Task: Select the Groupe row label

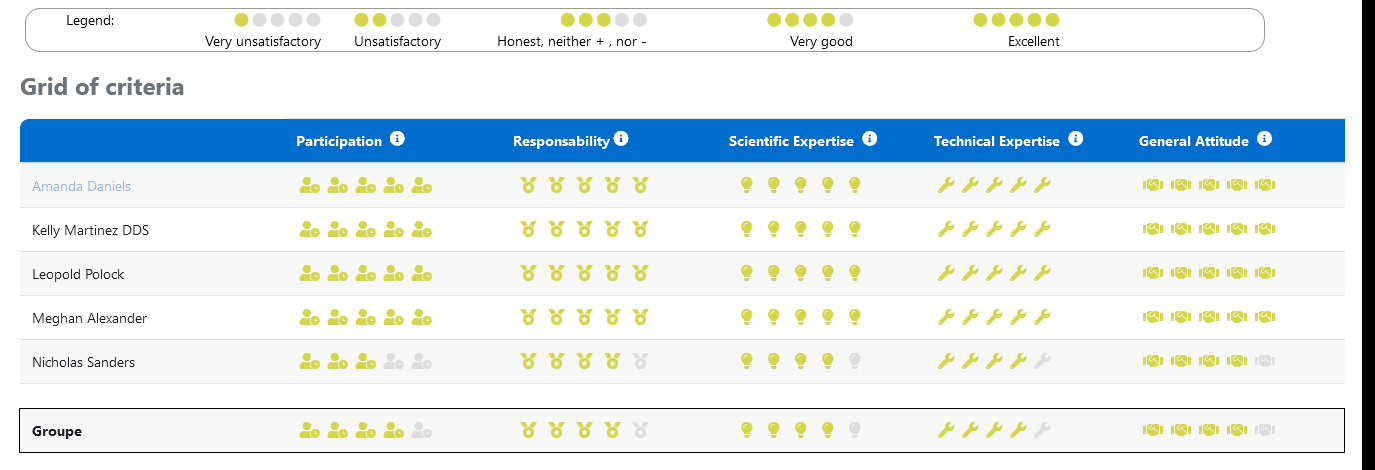Action: (57, 431)
